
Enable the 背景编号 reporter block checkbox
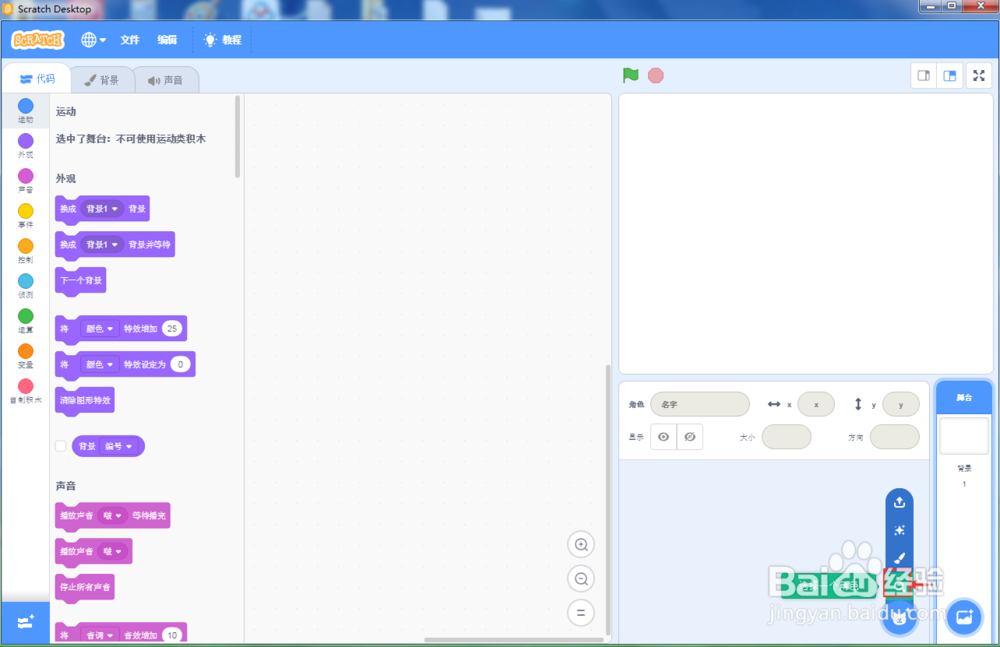coord(60,446)
